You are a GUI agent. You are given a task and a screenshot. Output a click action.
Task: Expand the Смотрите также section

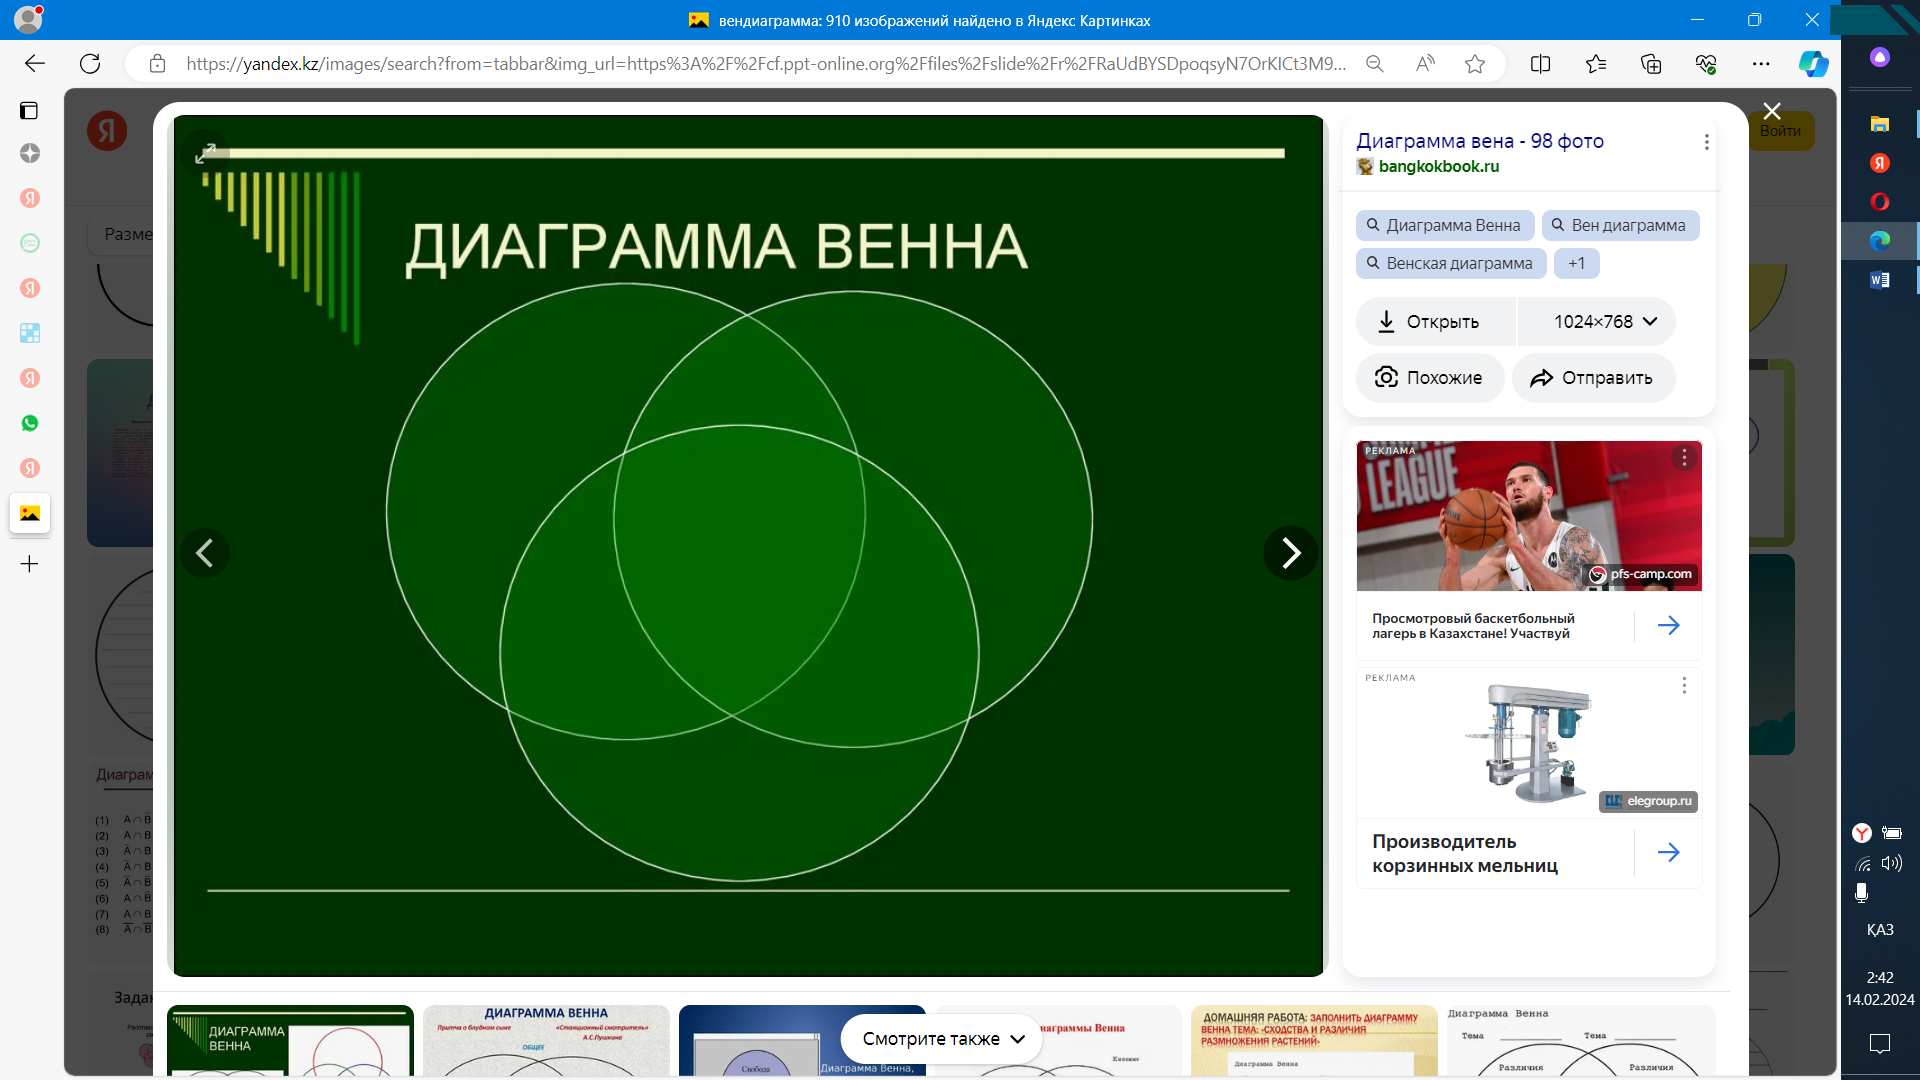(x=942, y=1039)
